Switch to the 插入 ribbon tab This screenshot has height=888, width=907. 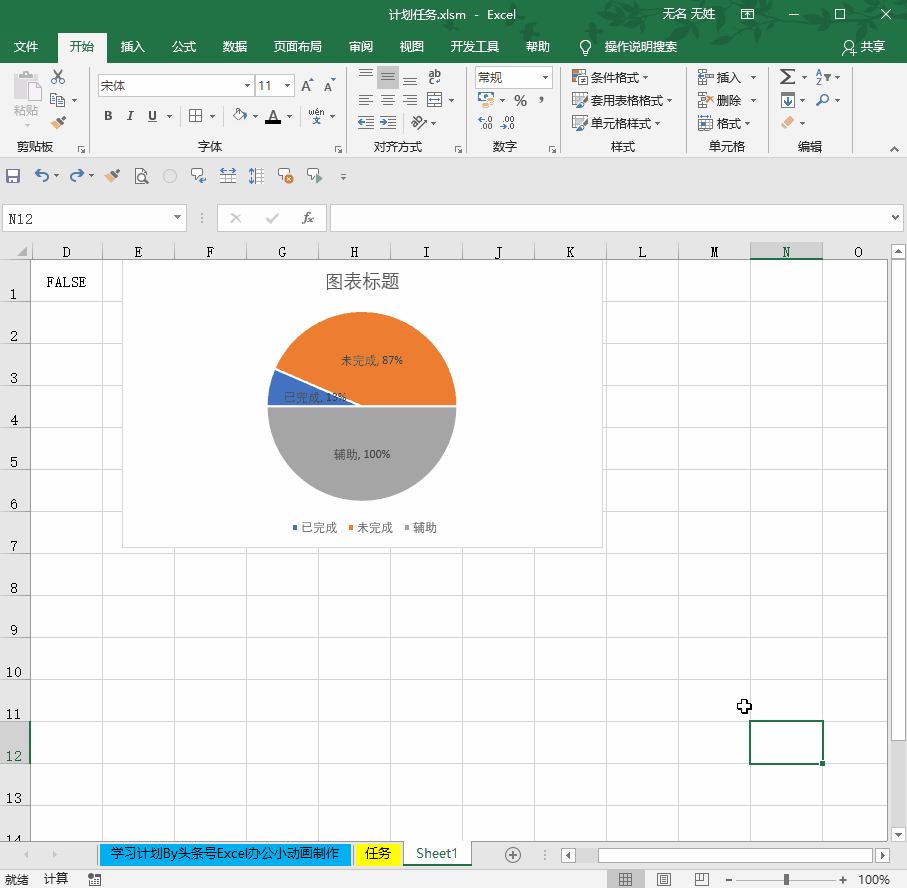(x=132, y=47)
